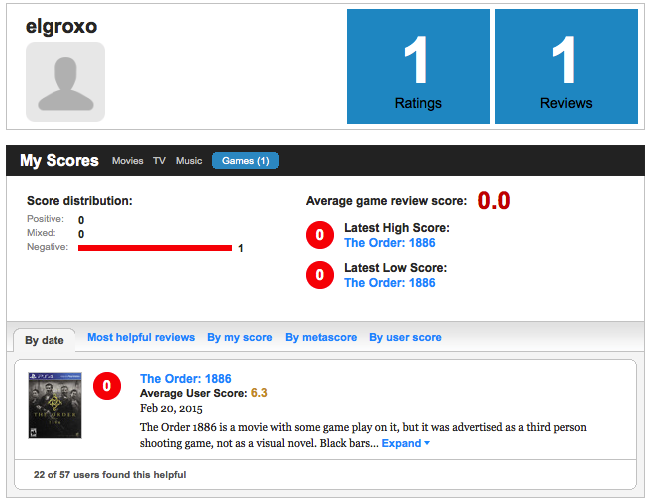Click the elgroxo default avatar image
The image size is (648, 499).
click(x=65, y=82)
